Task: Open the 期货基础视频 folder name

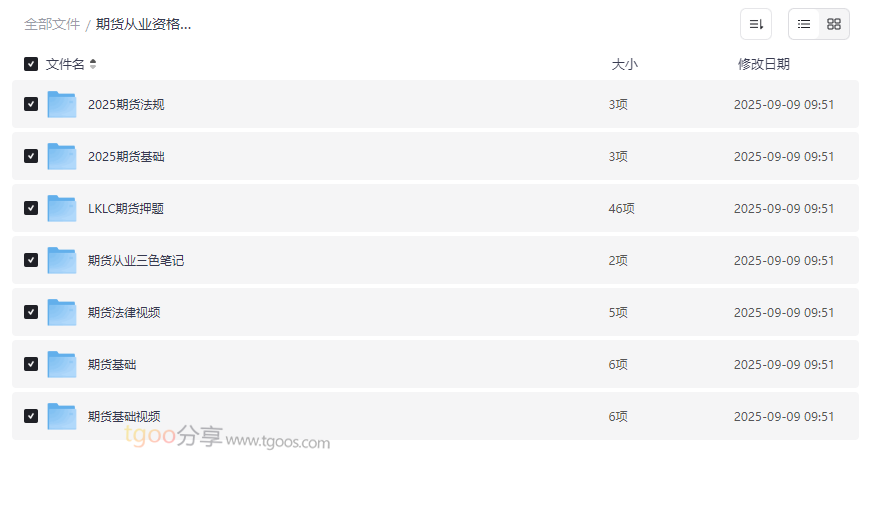Action: click(x=124, y=416)
